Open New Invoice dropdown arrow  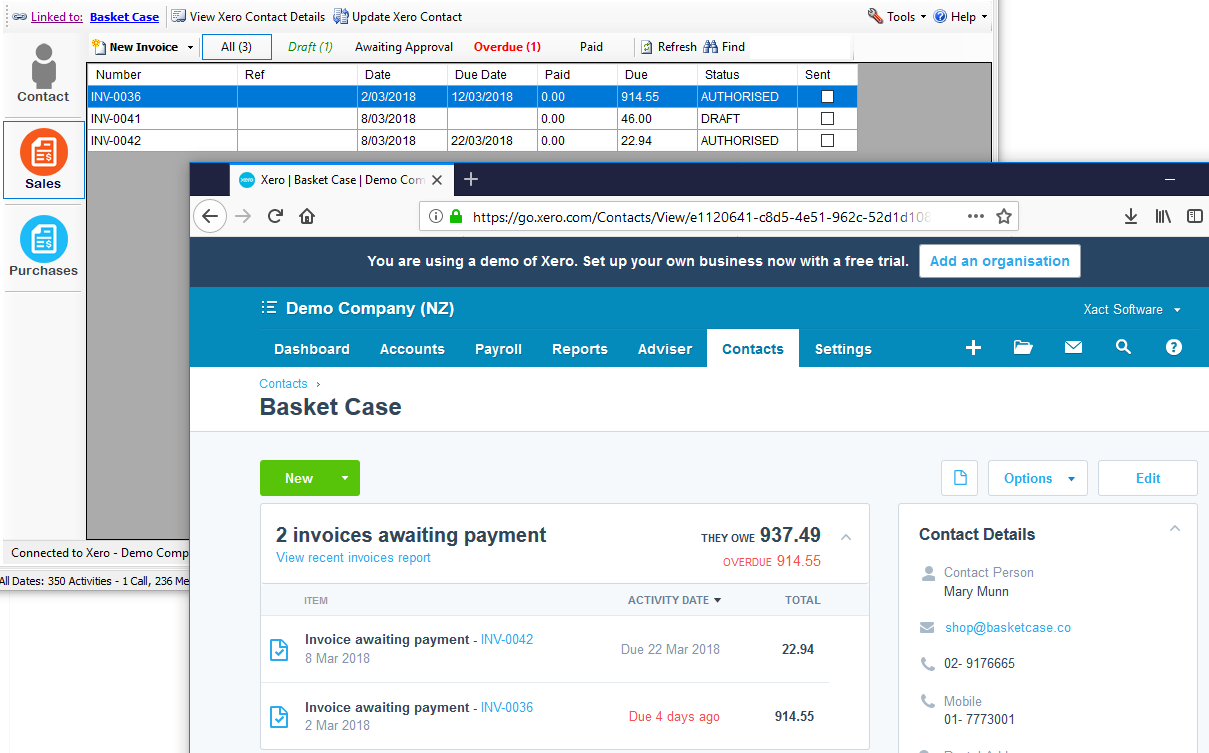(x=190, y=47)
